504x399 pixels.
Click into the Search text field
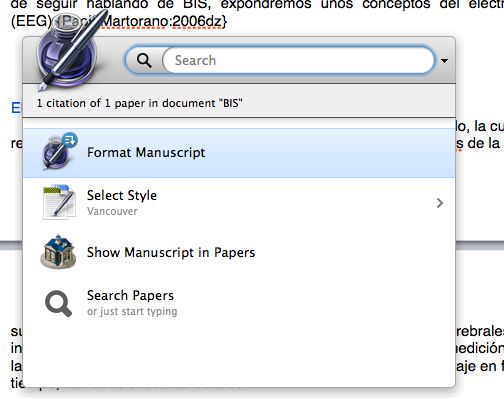click(298, 61)
